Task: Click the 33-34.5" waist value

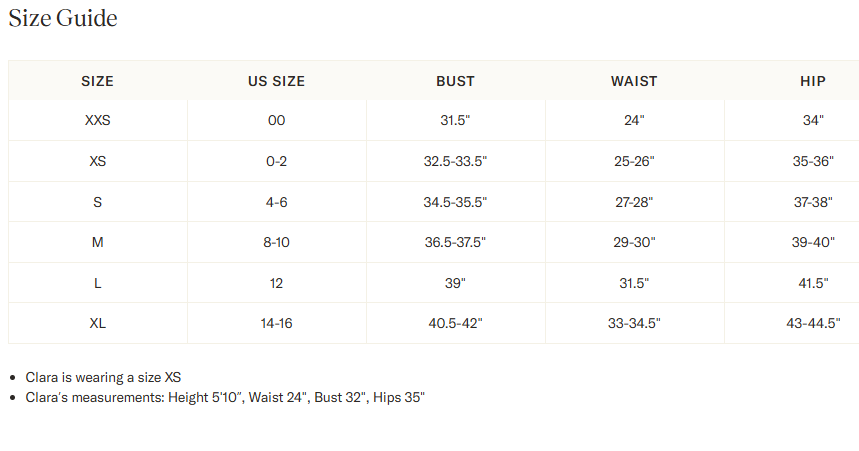Action: 634,323
